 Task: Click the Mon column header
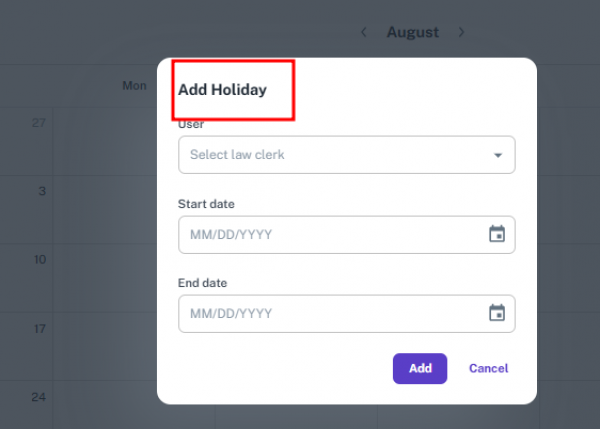[x=134, y=86]
